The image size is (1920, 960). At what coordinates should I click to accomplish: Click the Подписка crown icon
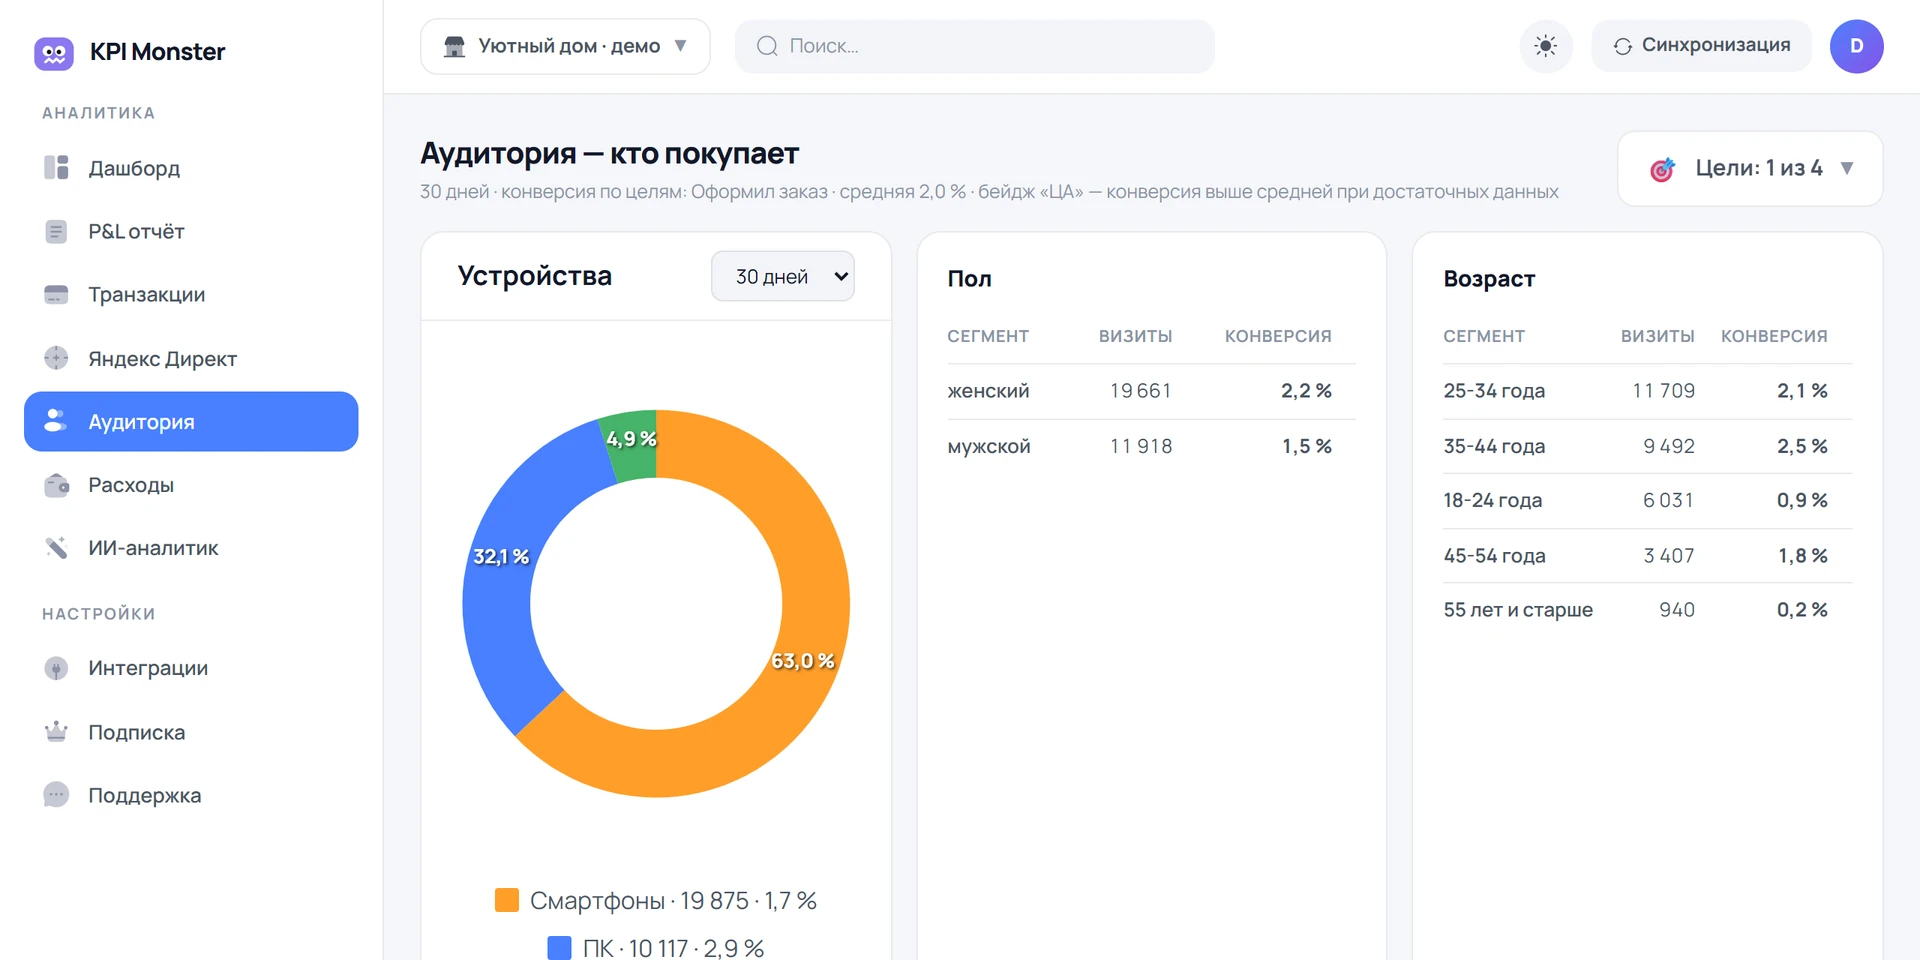point(56,732)
